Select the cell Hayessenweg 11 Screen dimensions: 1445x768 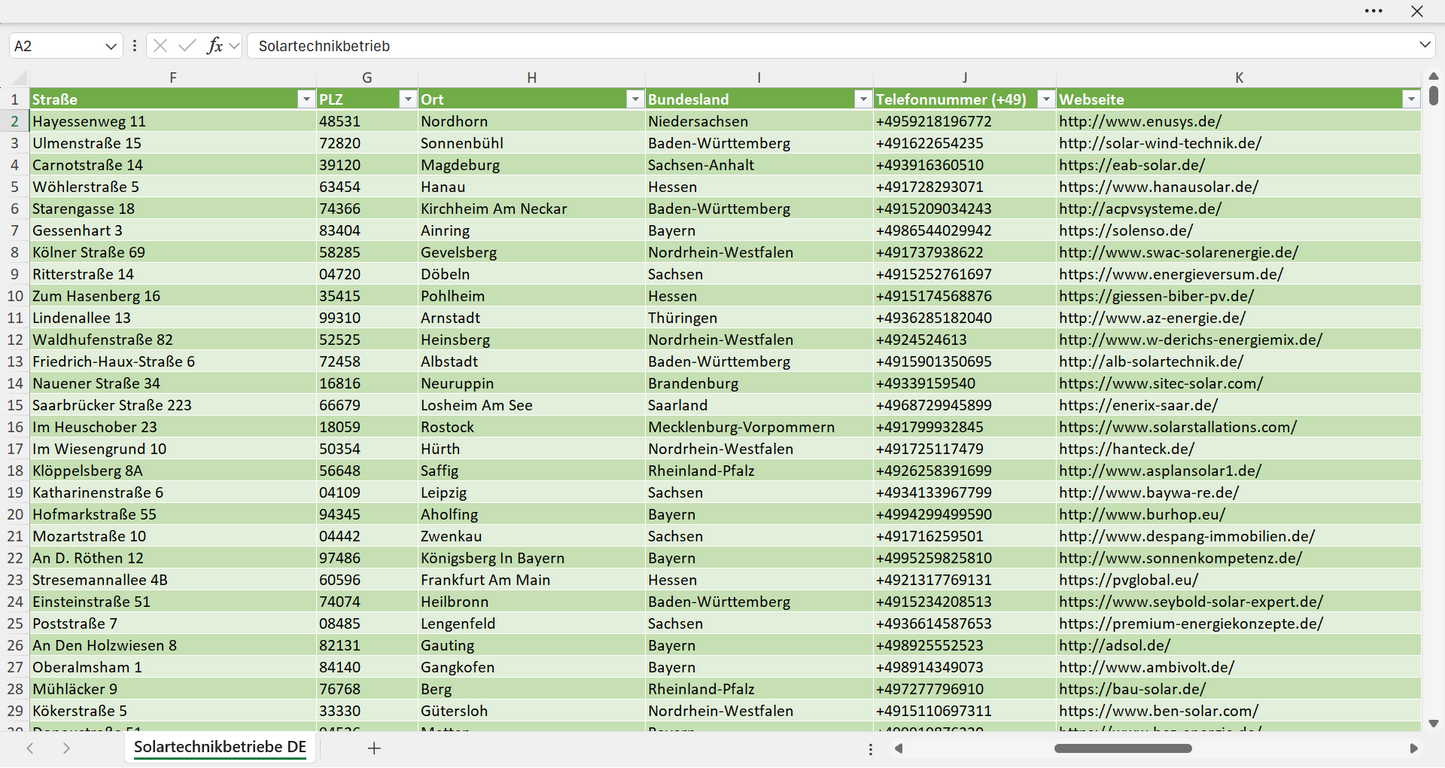click(x=173, y=121)
